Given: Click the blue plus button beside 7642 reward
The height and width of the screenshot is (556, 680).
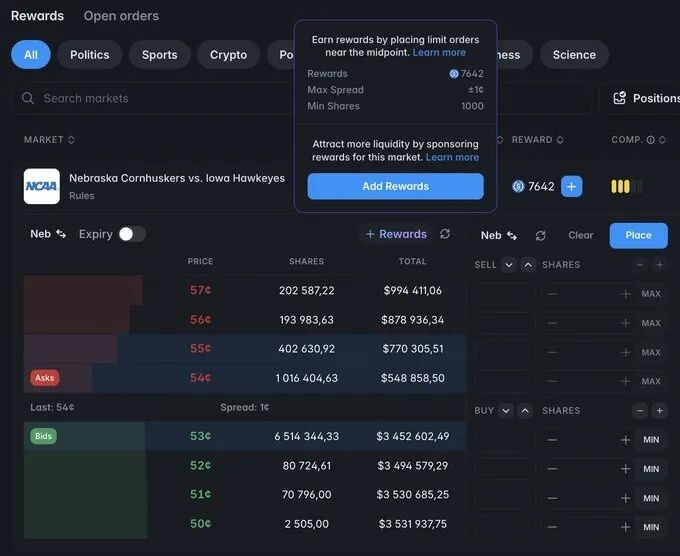Looking at the screenshot, I should point(571,186).
